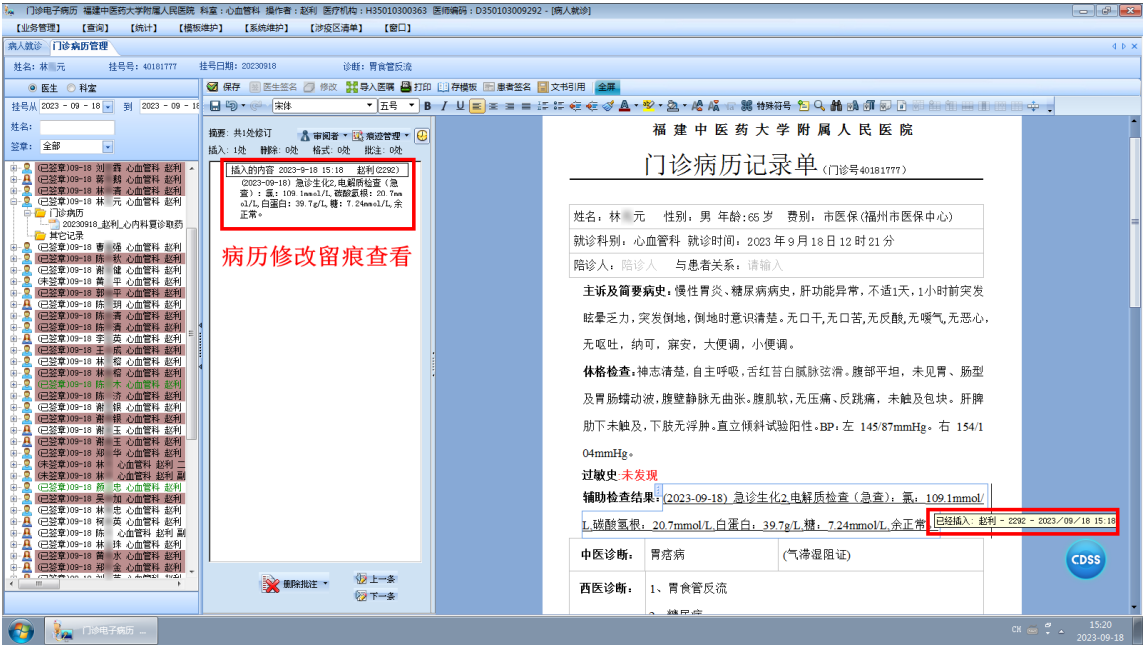This screenshot has width=1145, height=647.
Task: Click the format painter brush icon
Action: point(608,106)
